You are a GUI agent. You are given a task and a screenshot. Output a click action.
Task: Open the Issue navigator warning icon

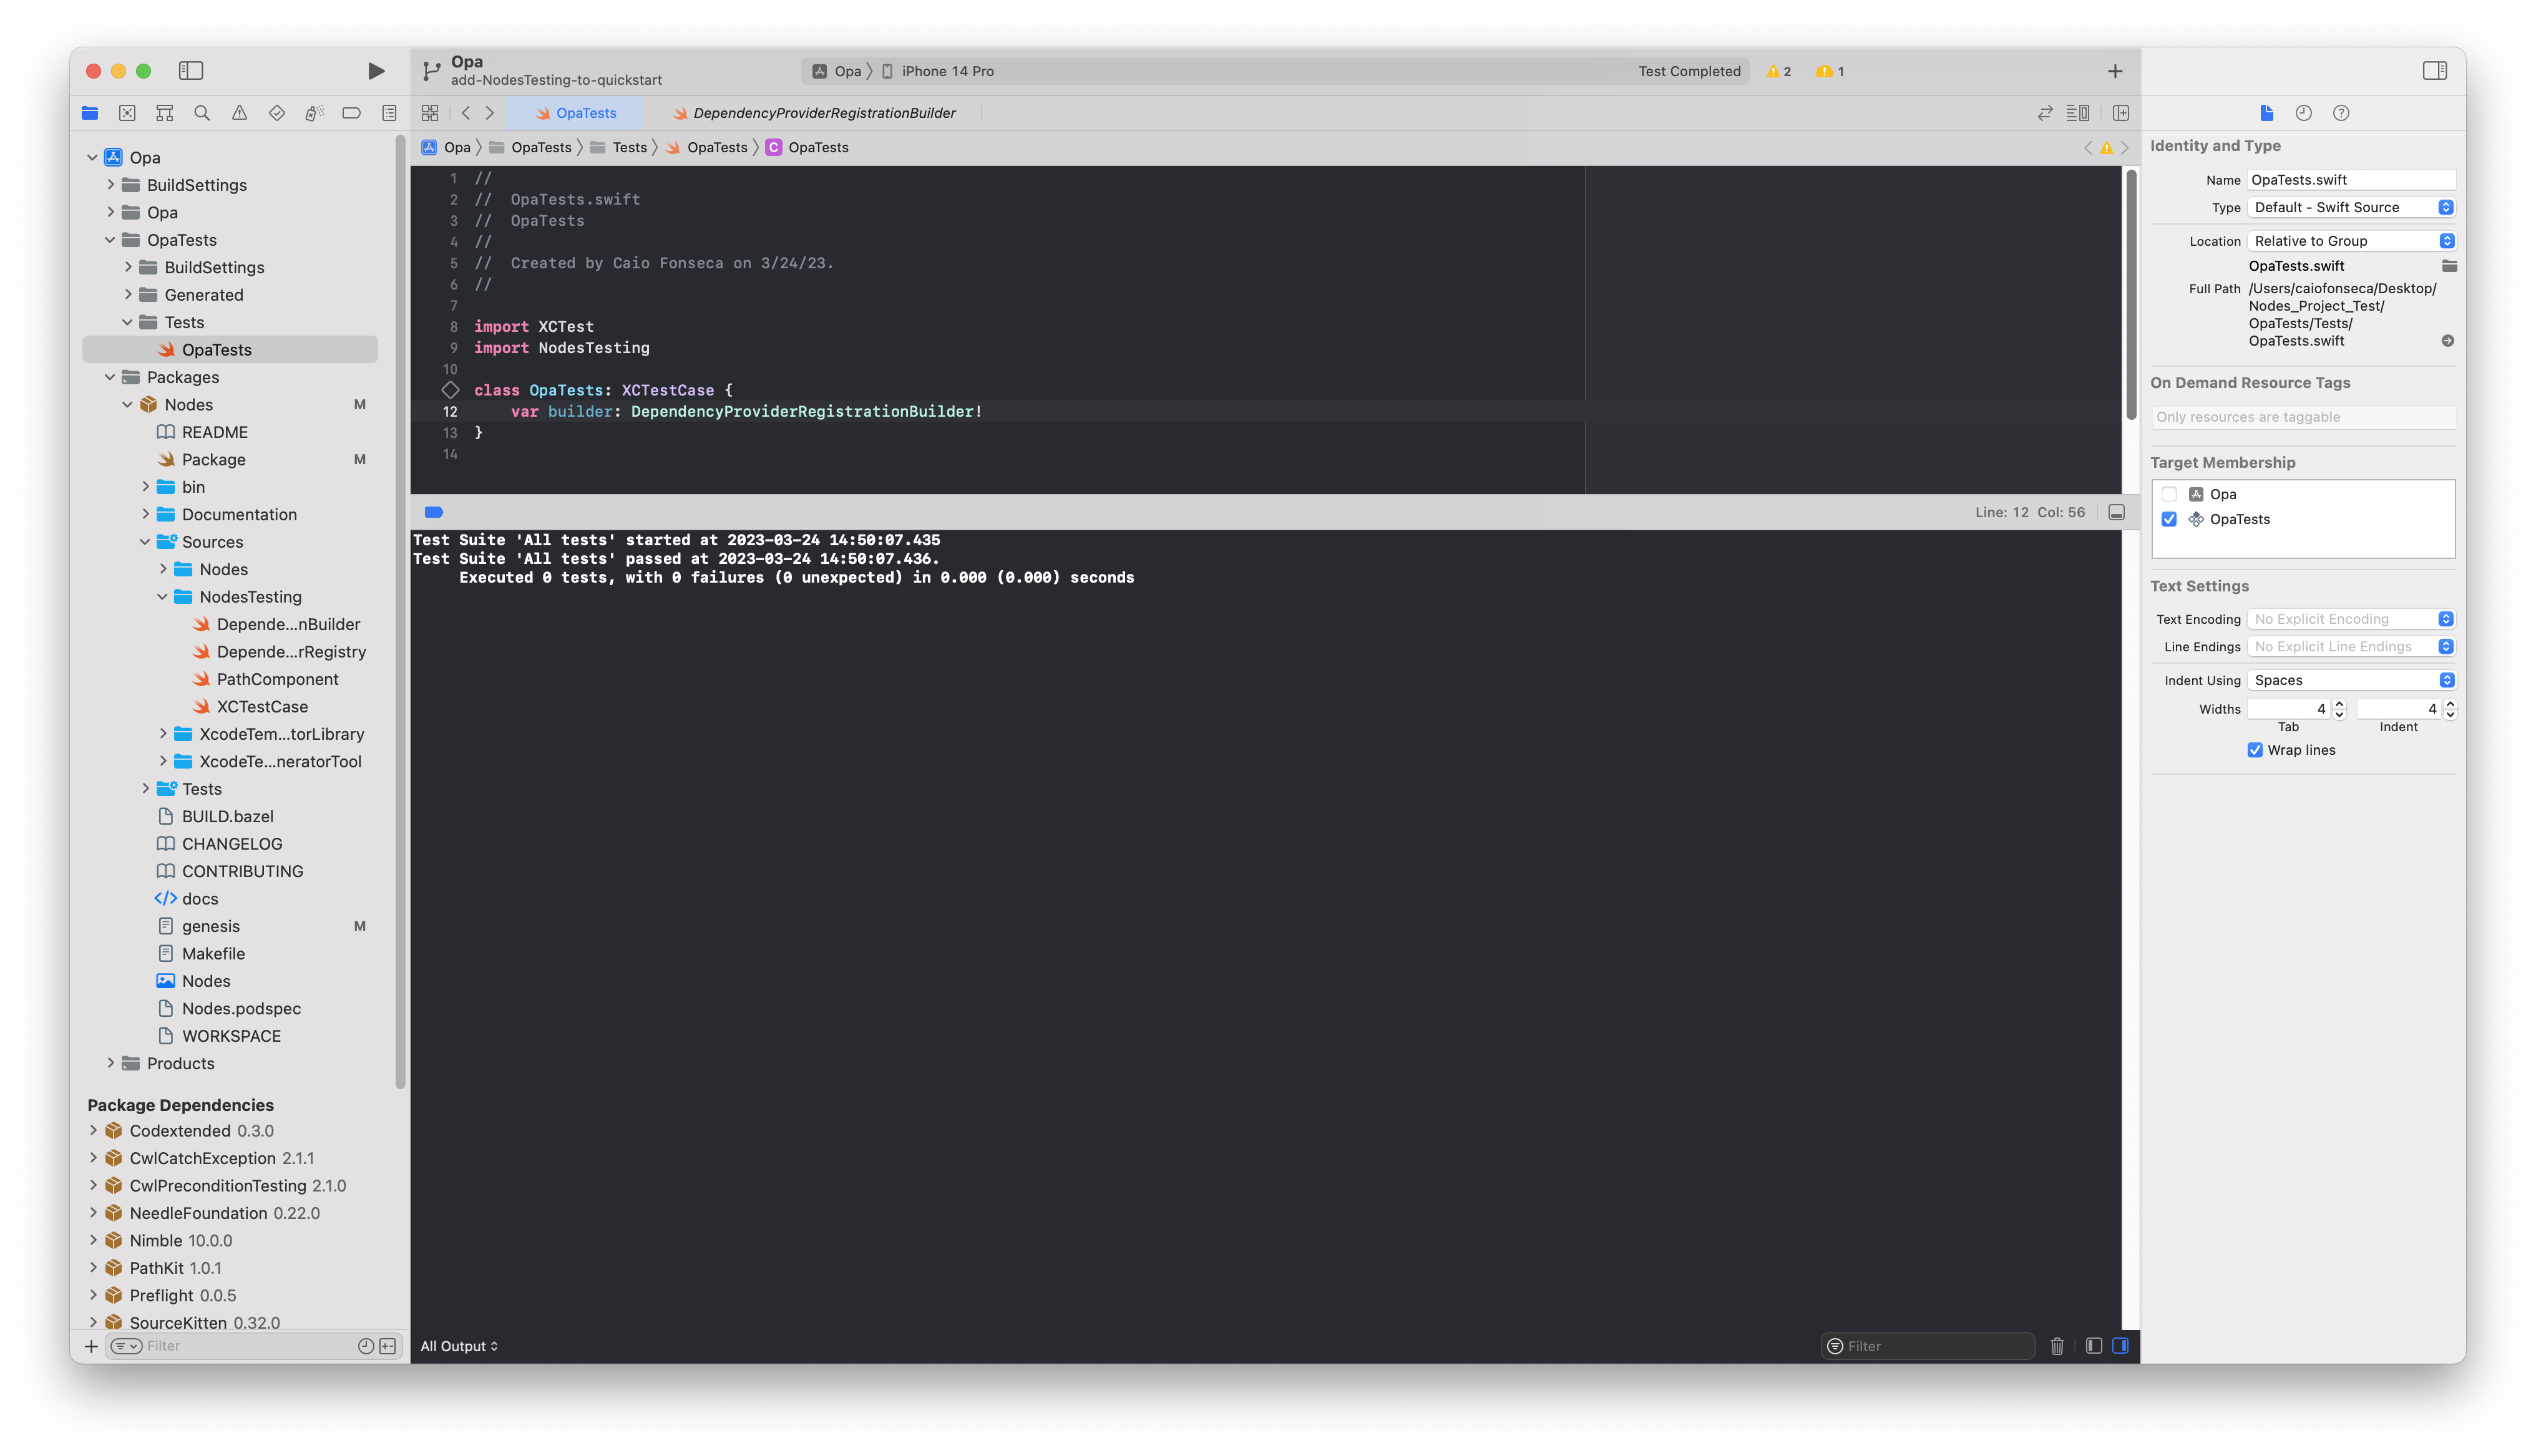pos(239,113)
